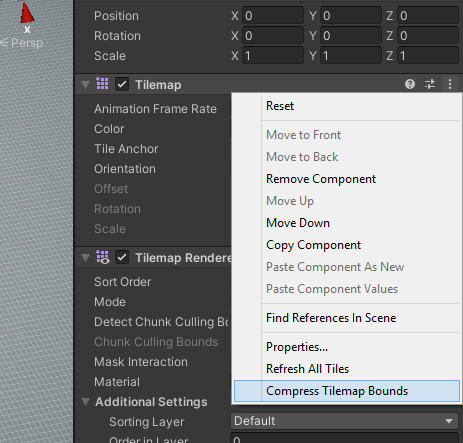The width and height of the screenshot is (463, 443).
Task: Choose Remove Component from context menu
Action: pyautogui.click(x=321, y=179)
